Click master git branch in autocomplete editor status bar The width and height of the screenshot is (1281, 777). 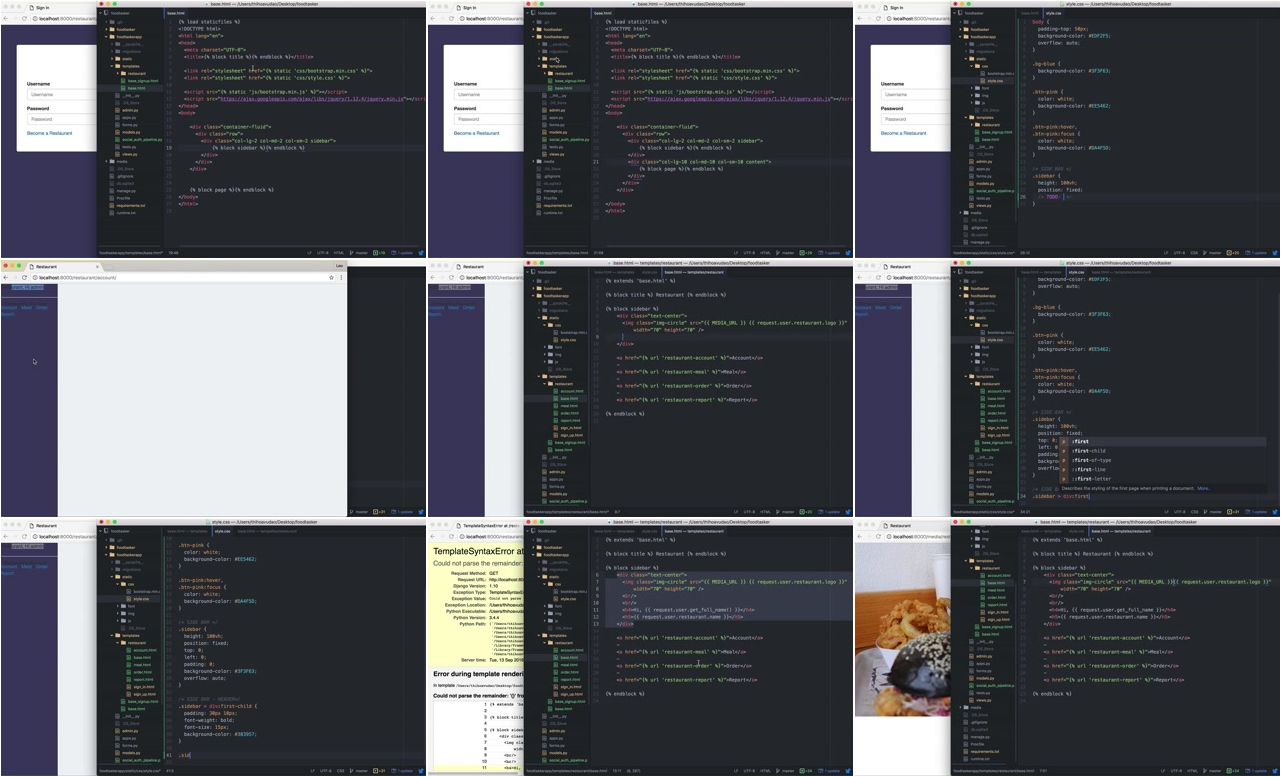pyautogui.click(x=1213, y=512)
